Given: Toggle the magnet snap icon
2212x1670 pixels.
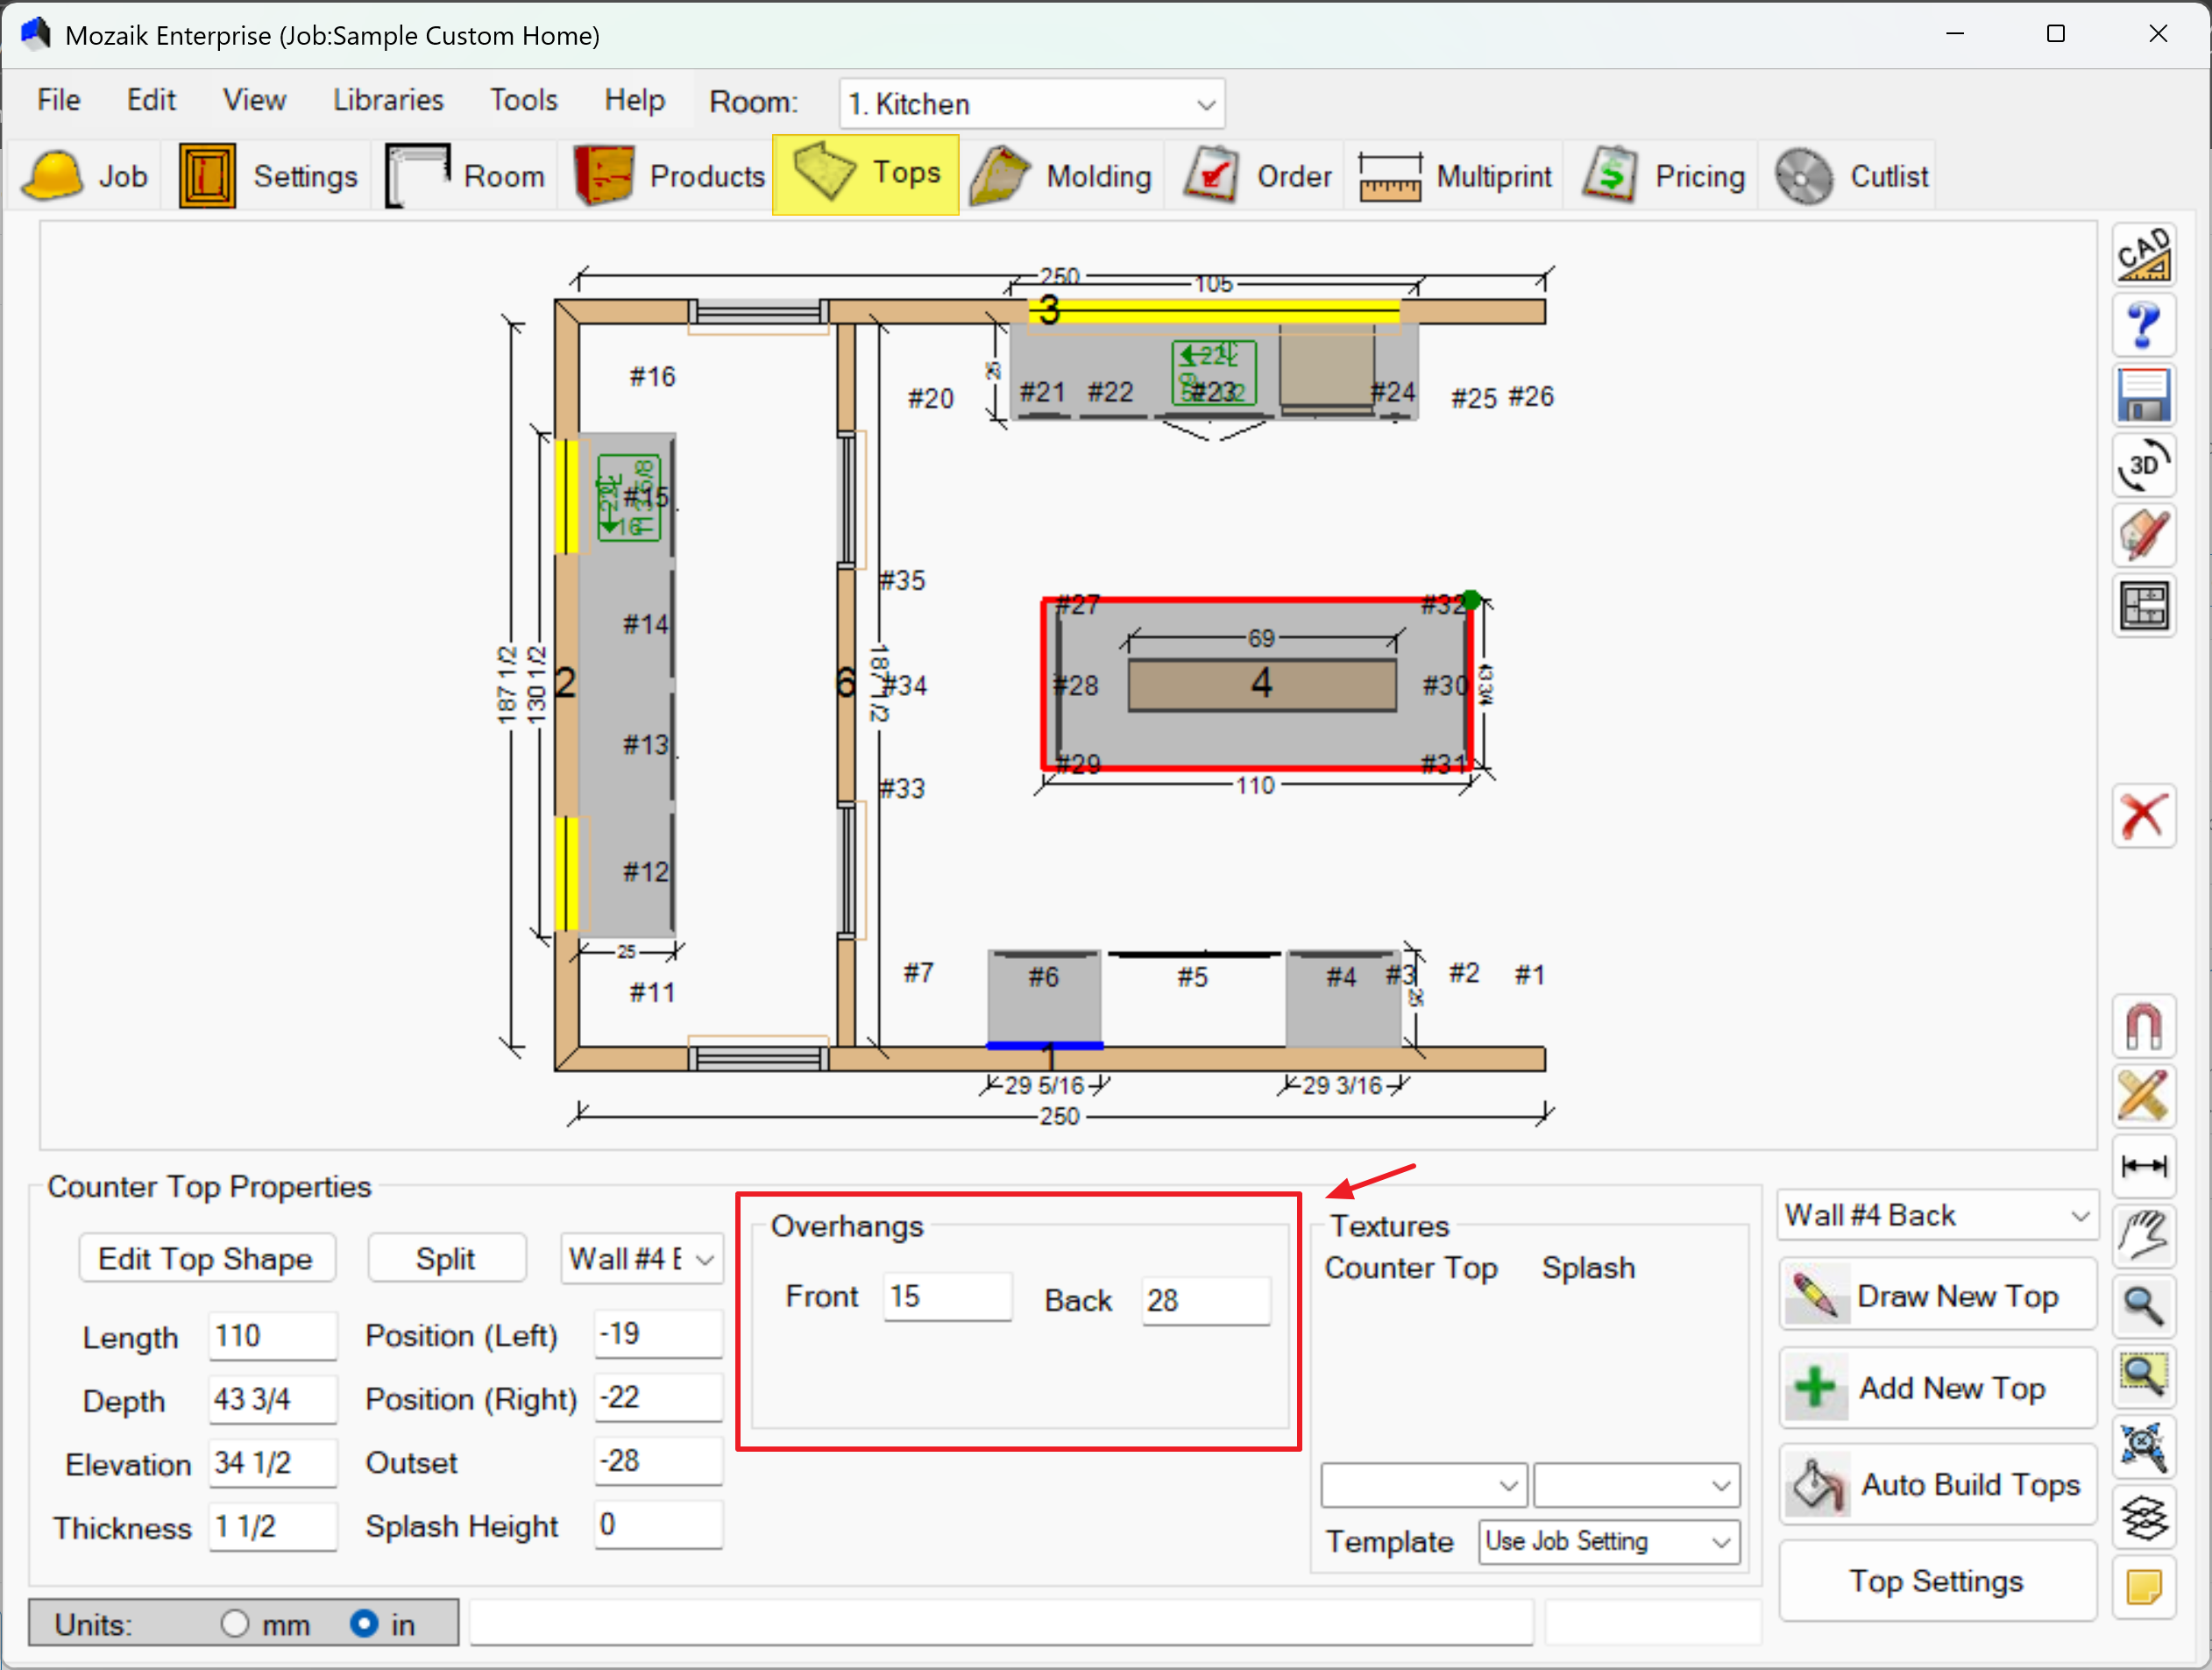Looking at the screenshot, I should point(2143,1027).
